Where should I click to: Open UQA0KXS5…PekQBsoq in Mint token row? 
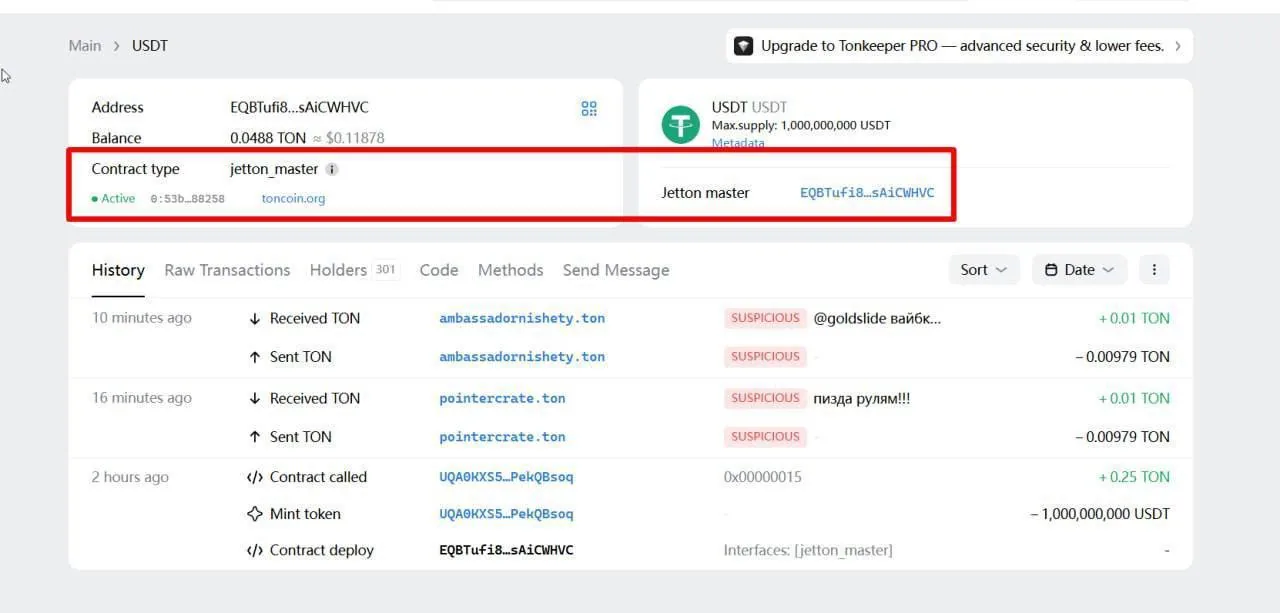coord(506,514)
